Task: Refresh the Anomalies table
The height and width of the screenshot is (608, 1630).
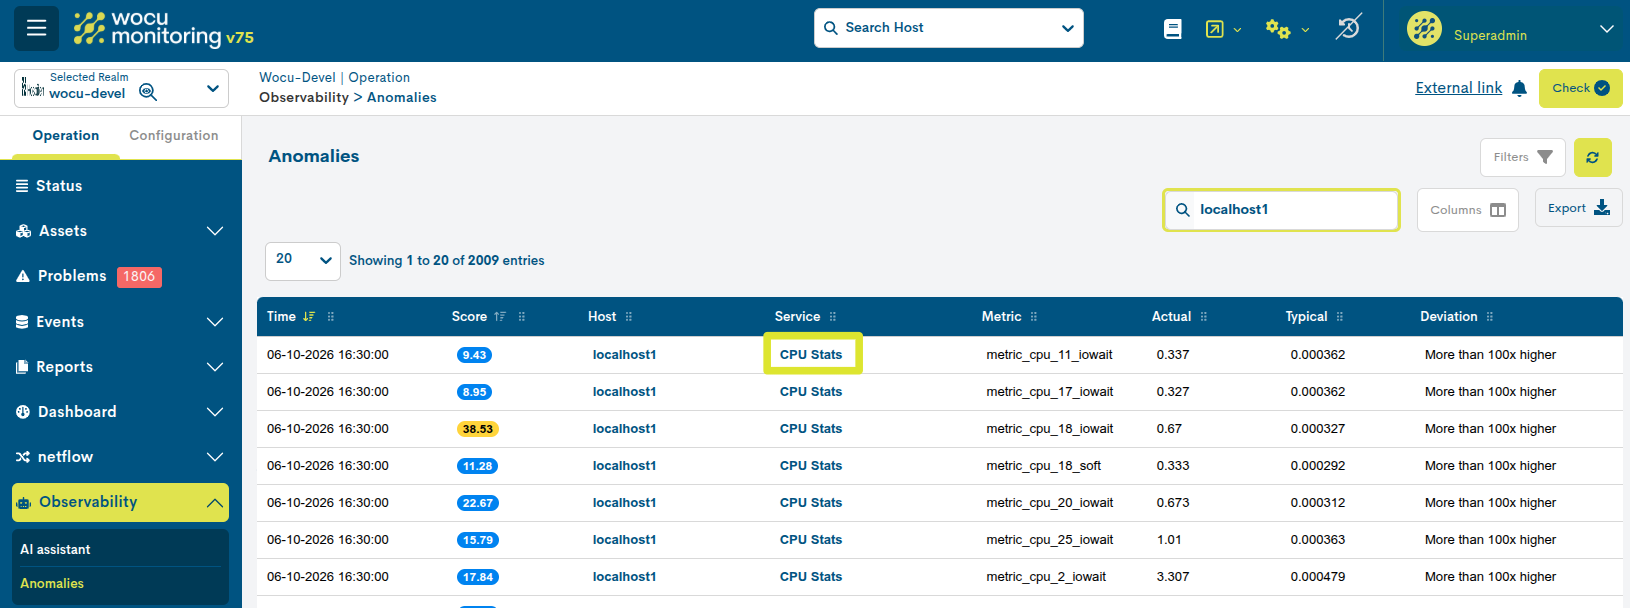Action: (1593, 157)
